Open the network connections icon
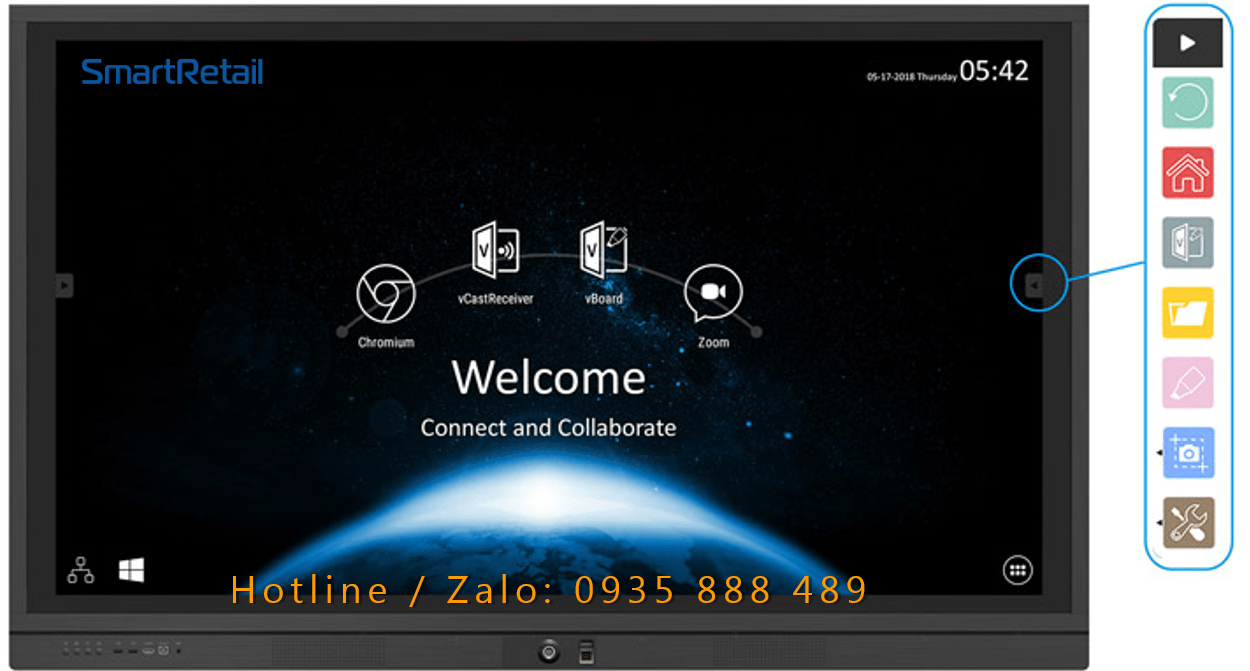Image resolution: width=1250 pixels, height=671 pixels. coord(80,570)
